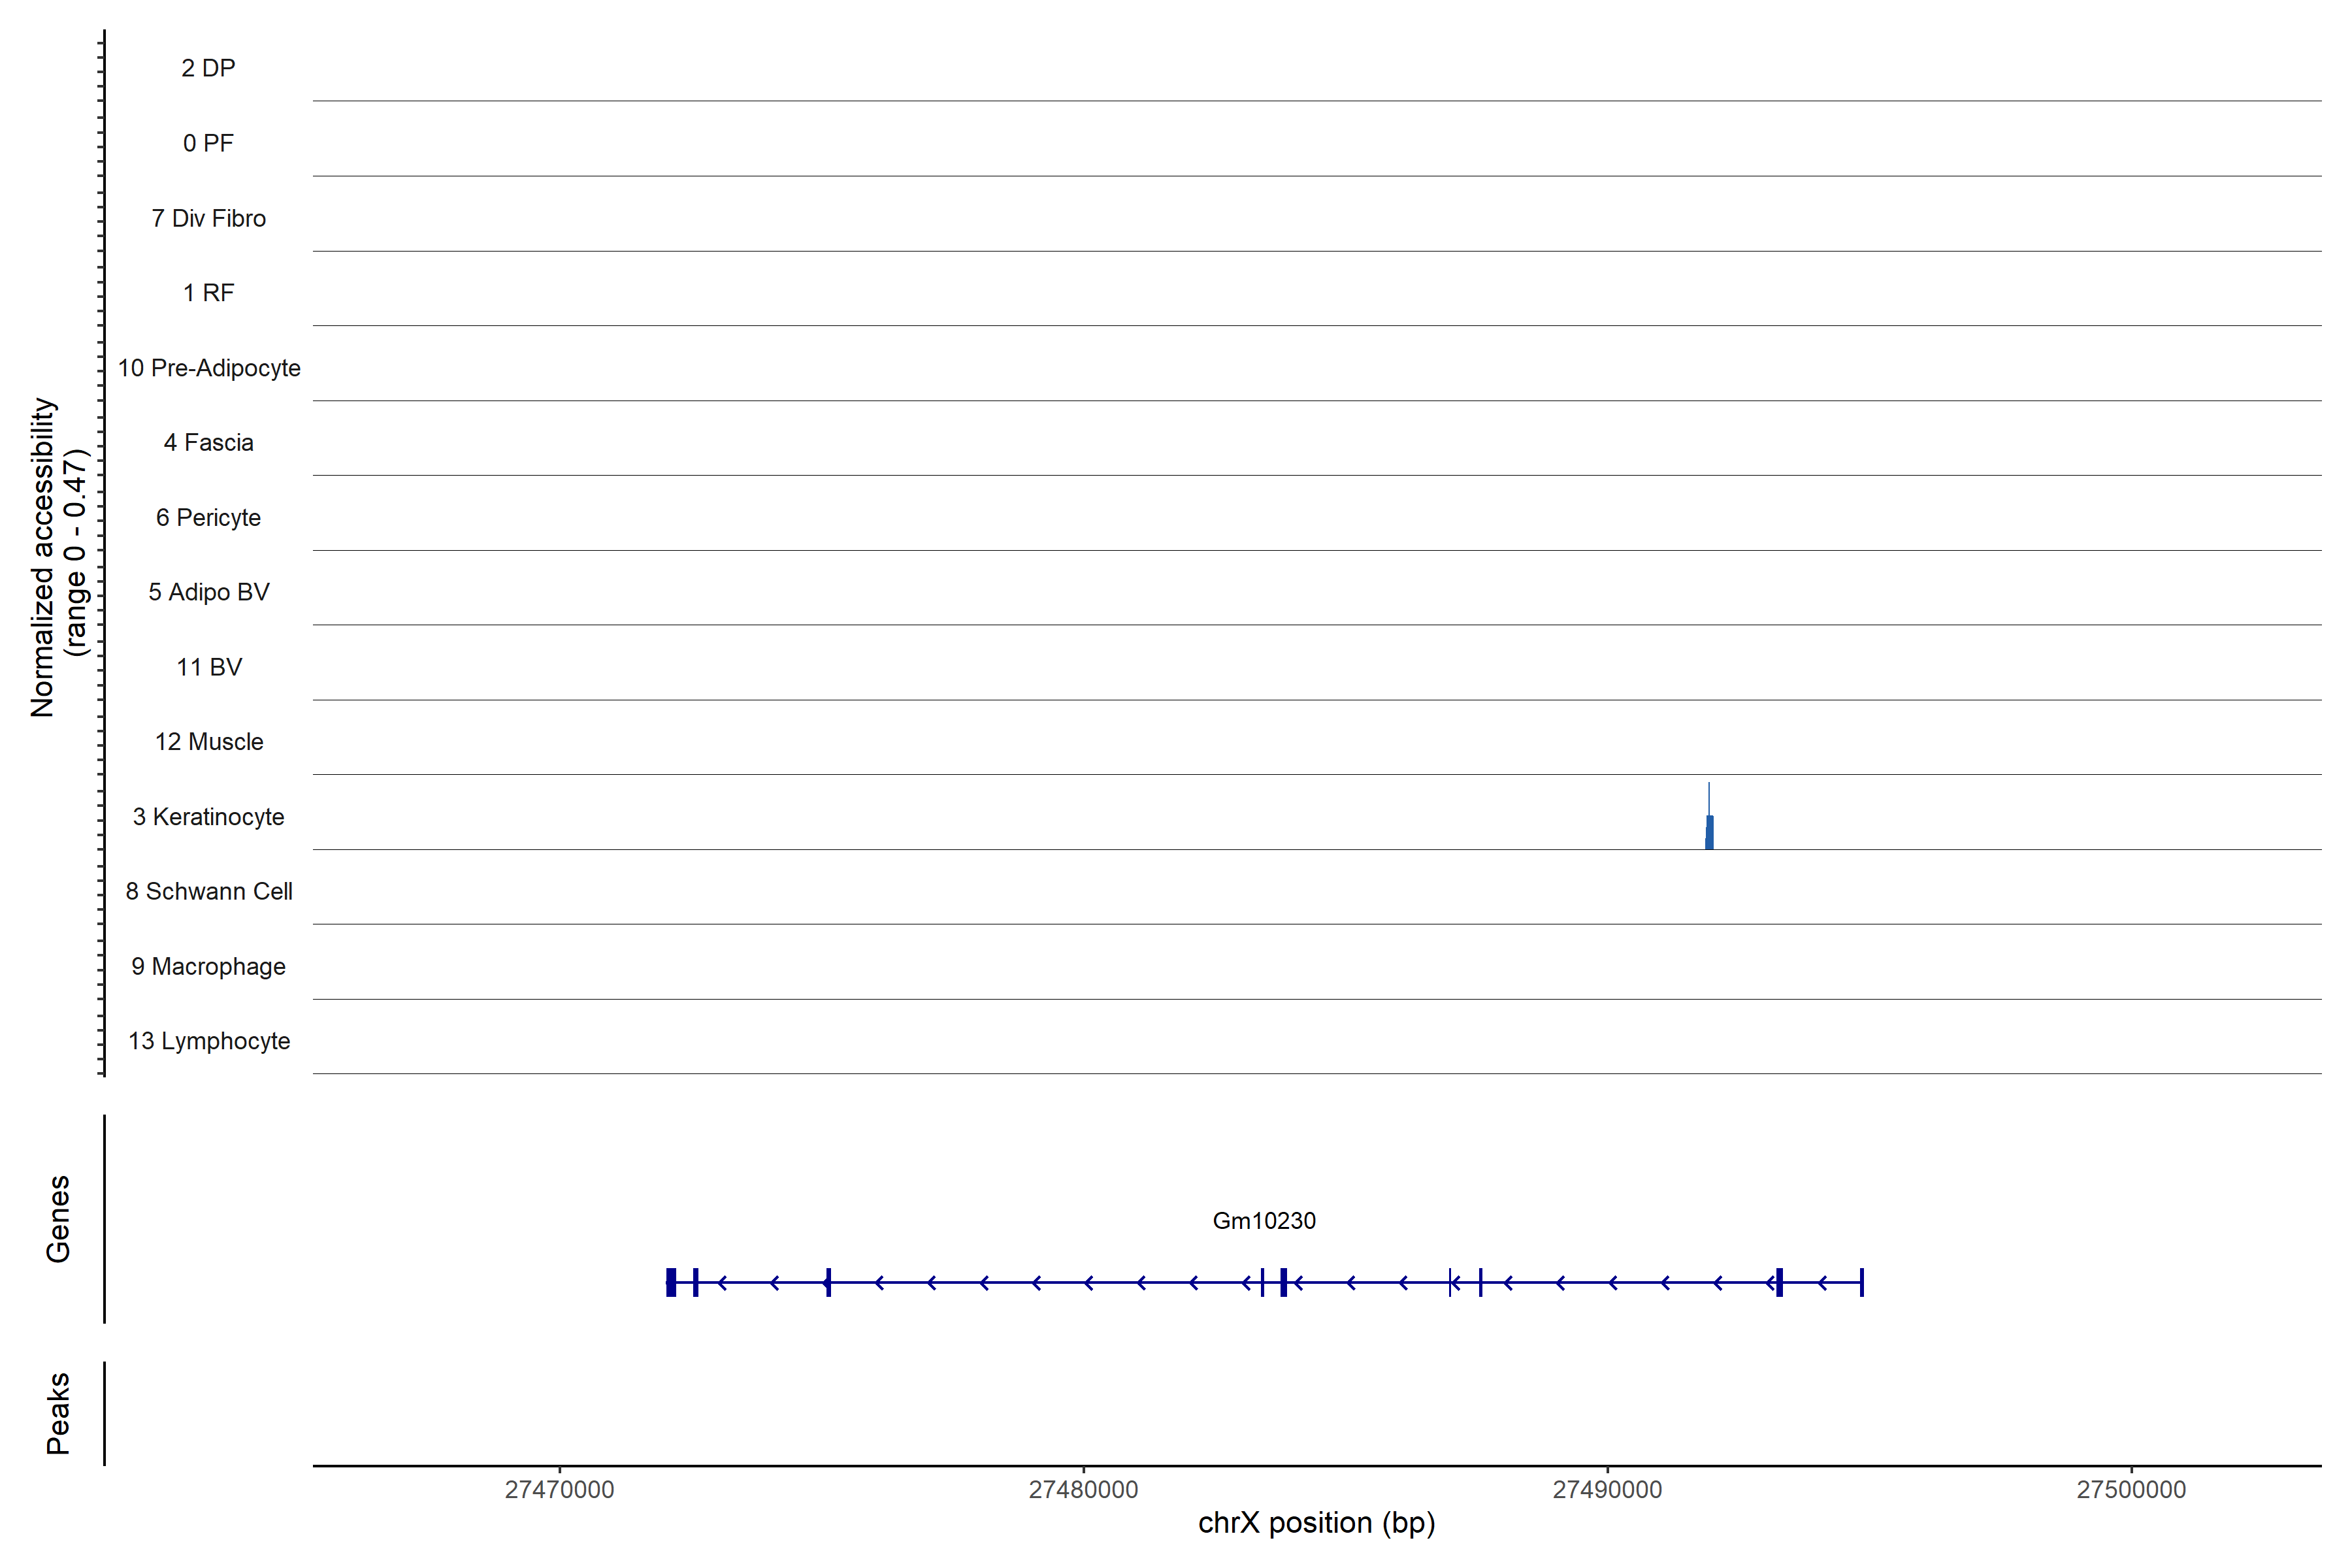The height and width of the screenshot is (1568, 2352).
Task: Click the 2 DP track label
Action: (208, 68)
